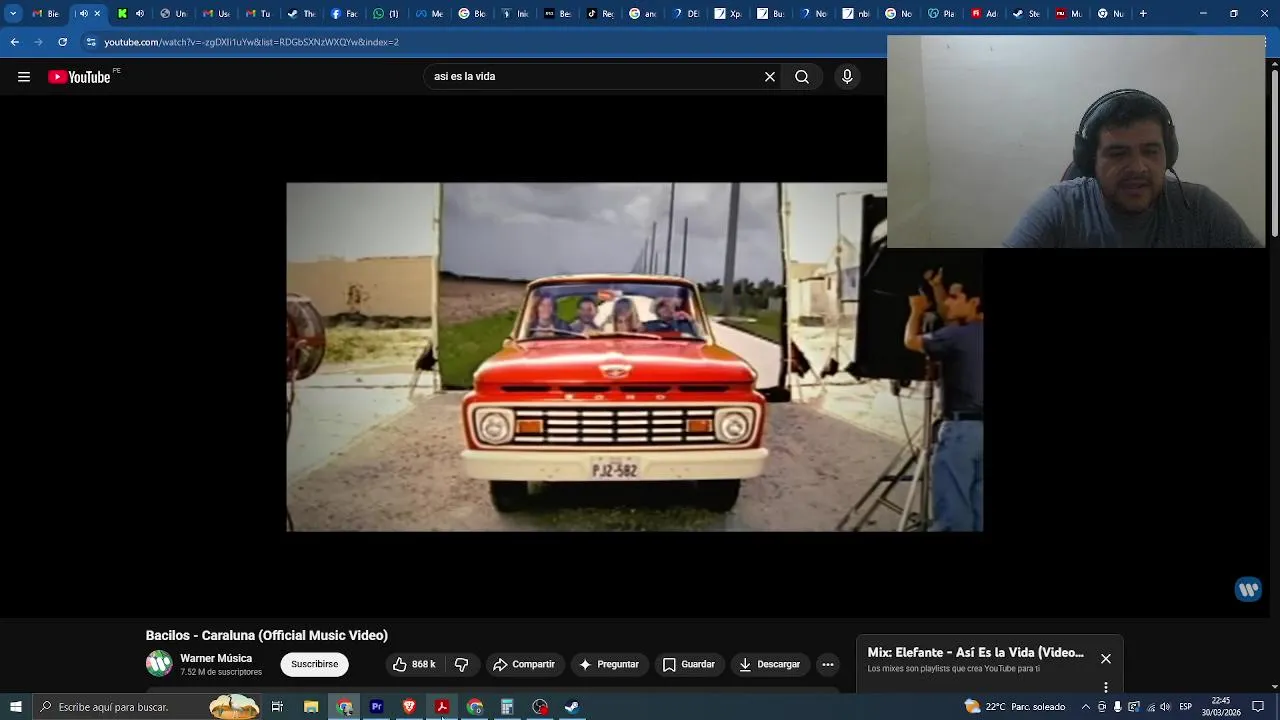Image resolution: width=1280 pixels, height=720 pixels.
Task: Start voice search with microphone
Action: pos(847,77)
